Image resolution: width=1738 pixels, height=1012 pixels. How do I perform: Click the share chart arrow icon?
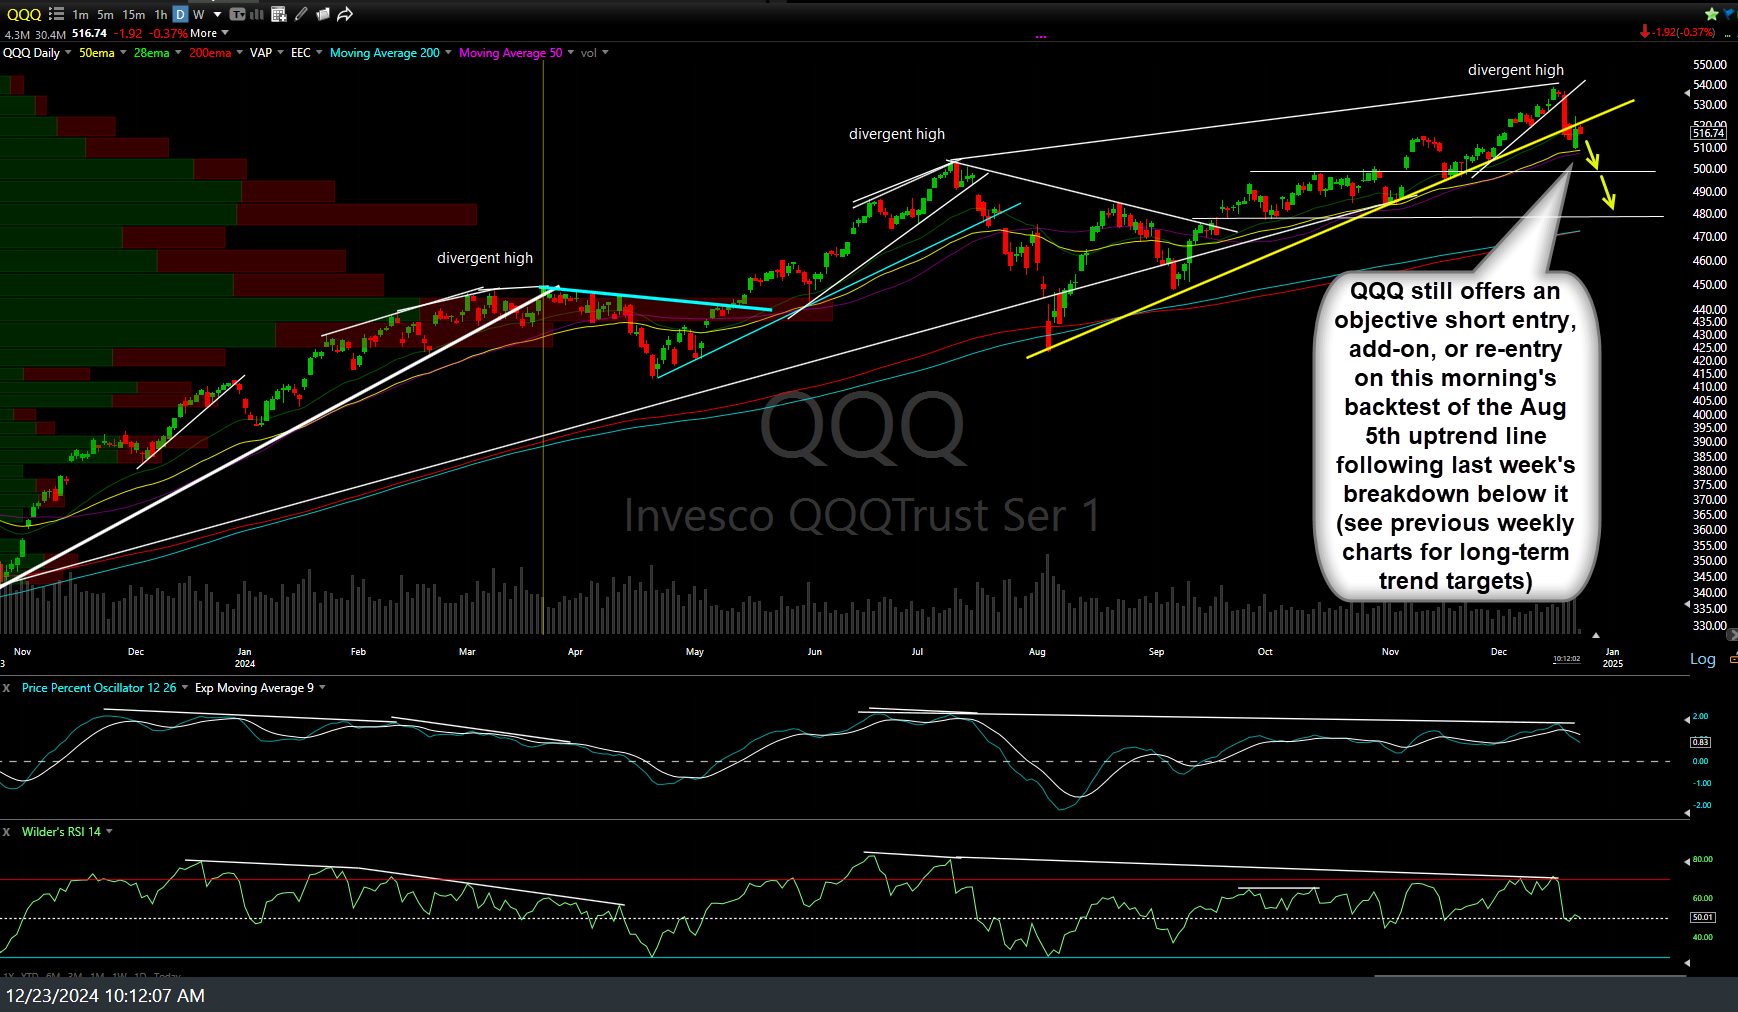(x=344, y=13)
